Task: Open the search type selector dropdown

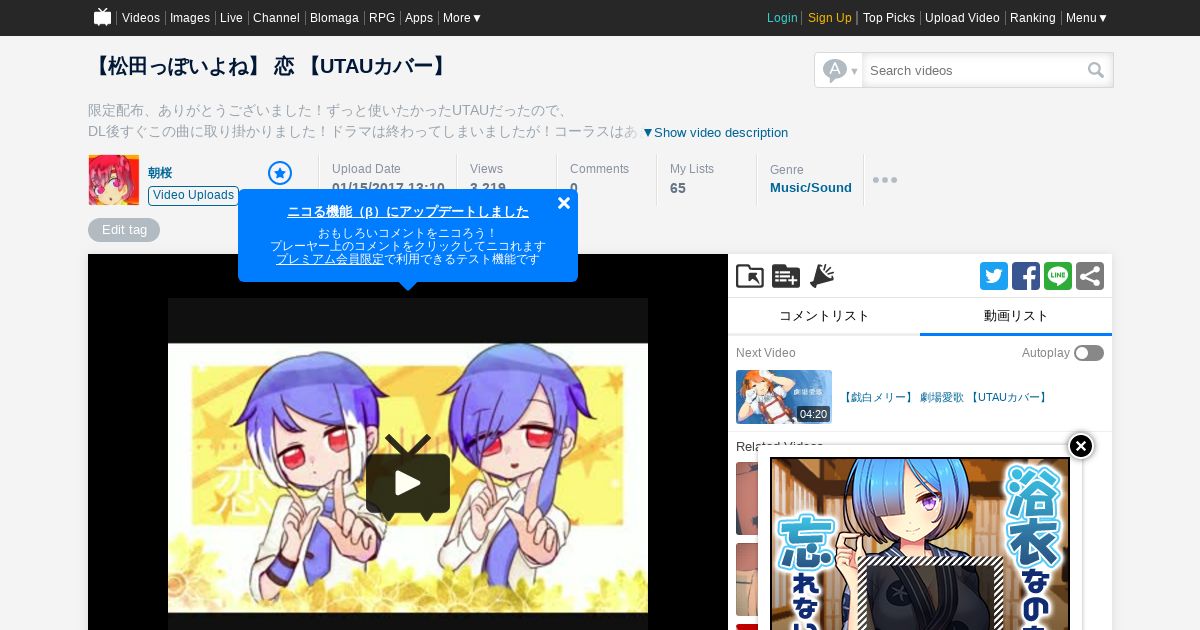Action: tap(839, 70)
